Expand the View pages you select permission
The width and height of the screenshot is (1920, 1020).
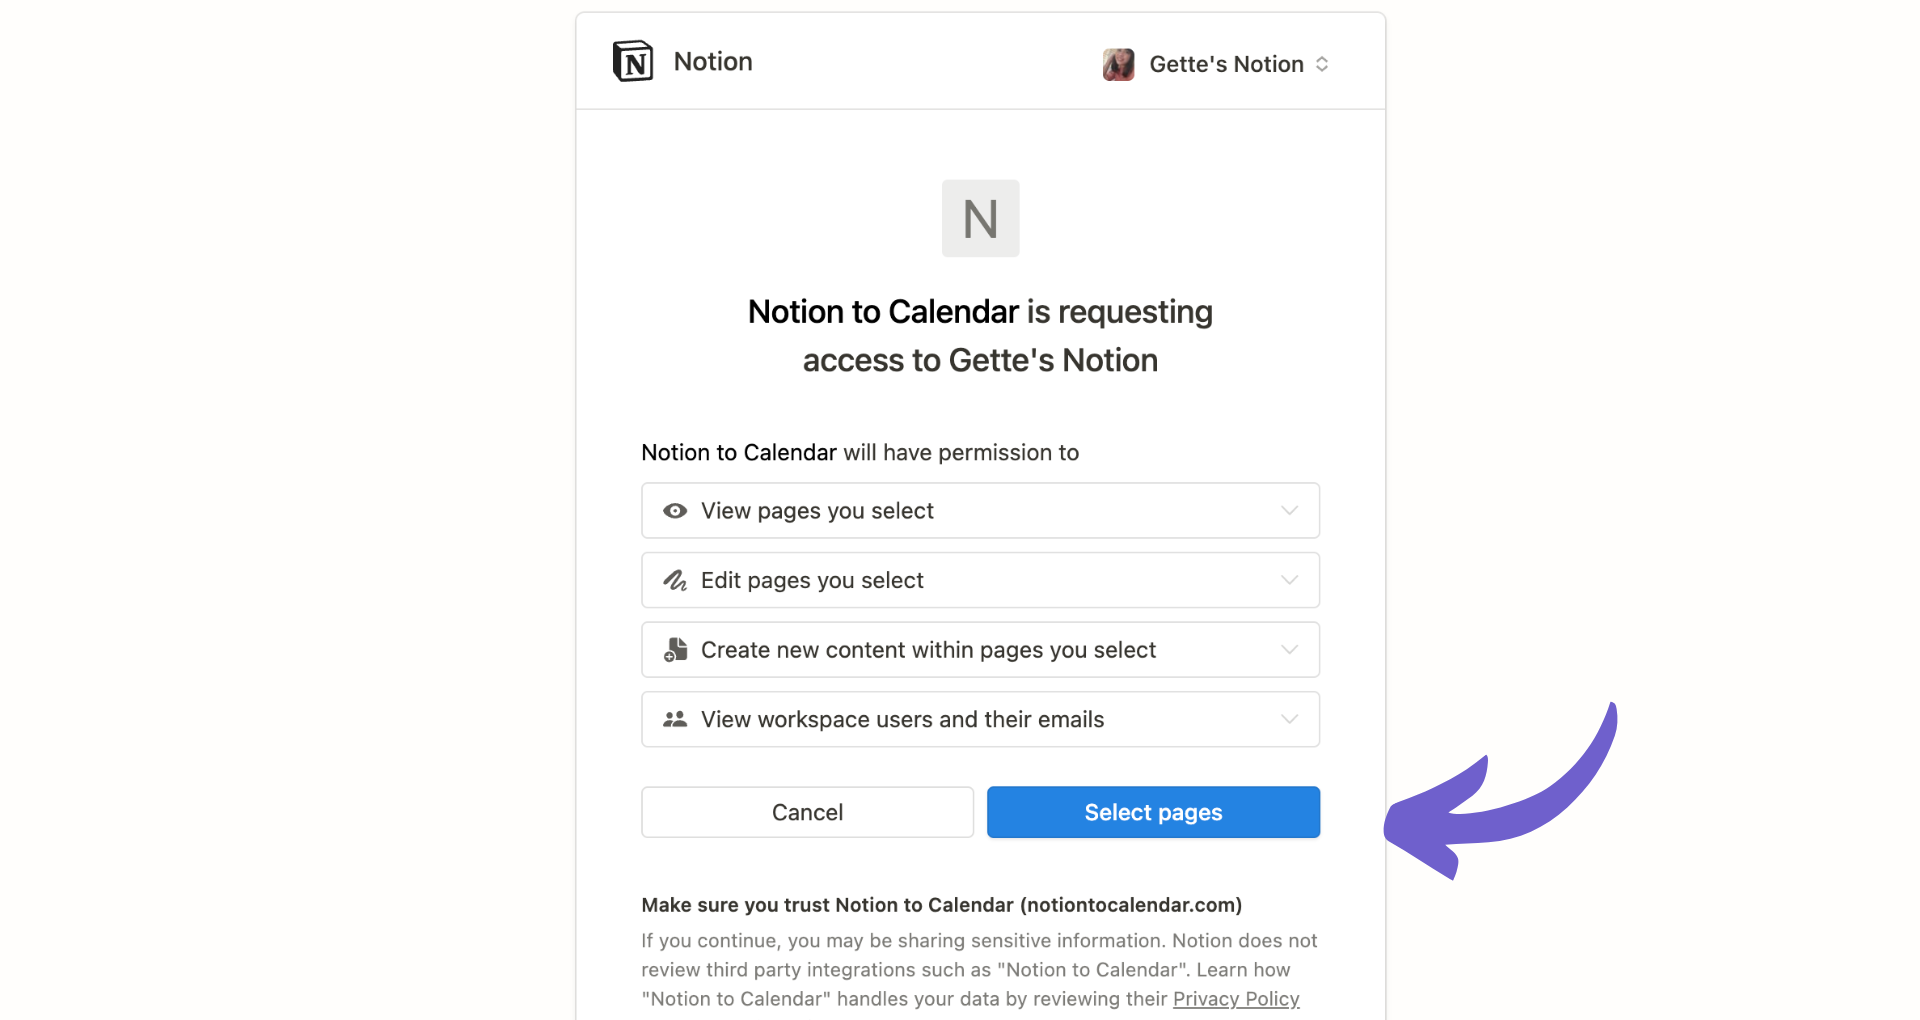1289,510
